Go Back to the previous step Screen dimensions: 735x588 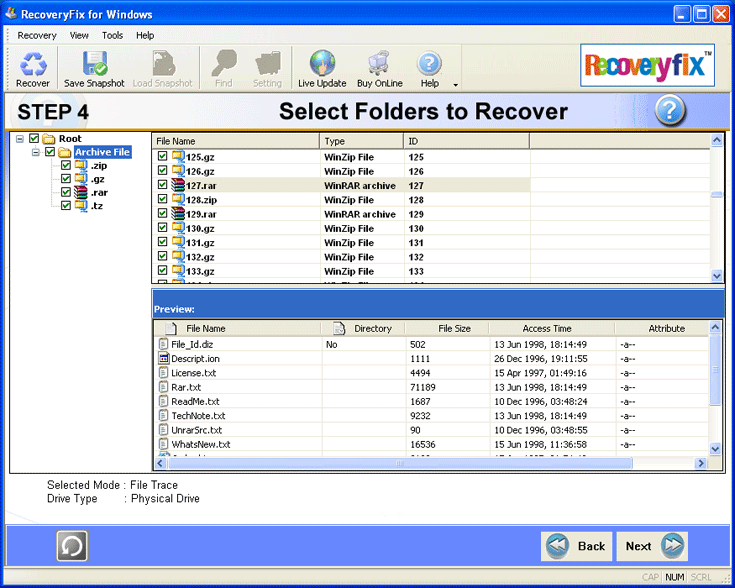(576, 546)
